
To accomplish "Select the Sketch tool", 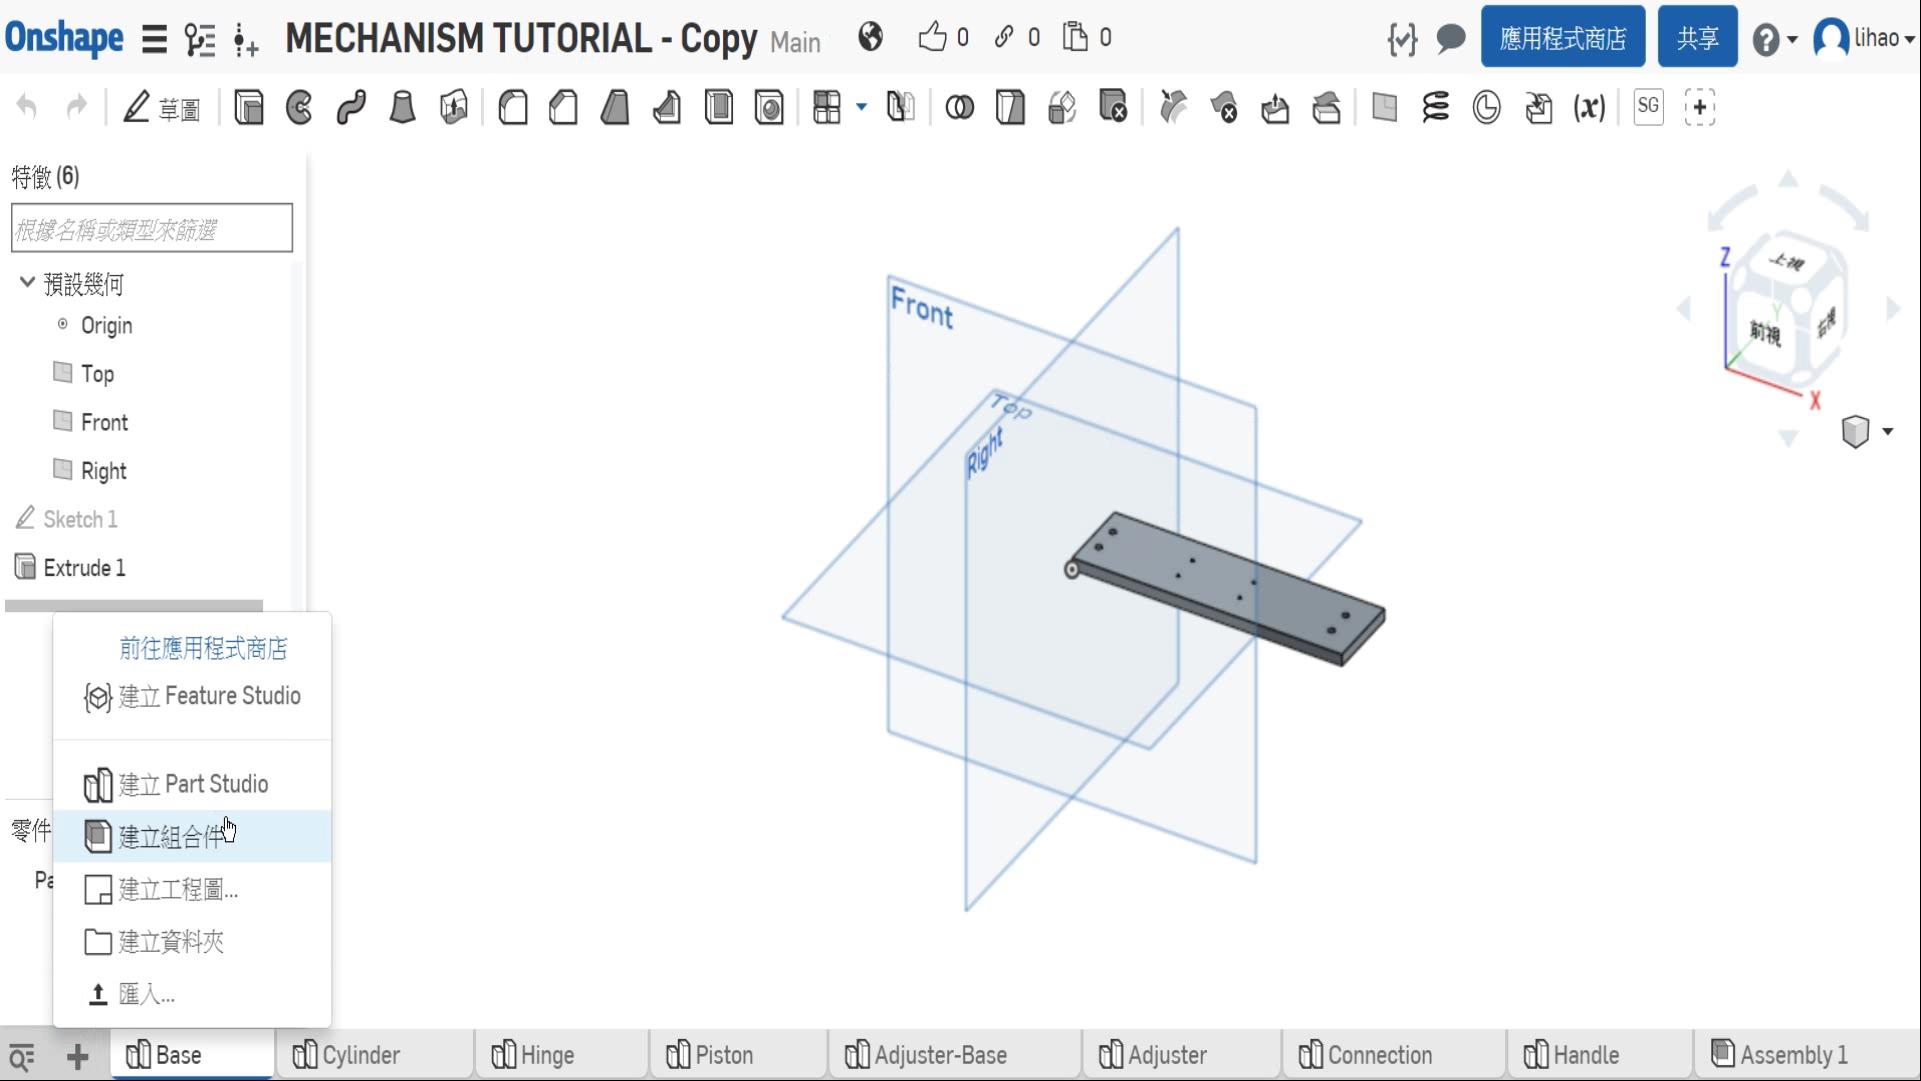I will 161,107.
